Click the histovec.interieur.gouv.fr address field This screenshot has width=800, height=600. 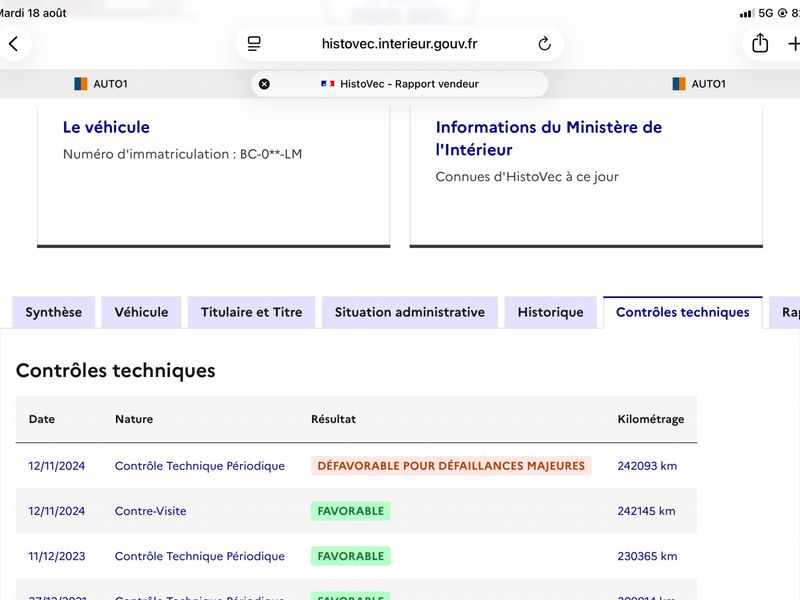point(399,44)
